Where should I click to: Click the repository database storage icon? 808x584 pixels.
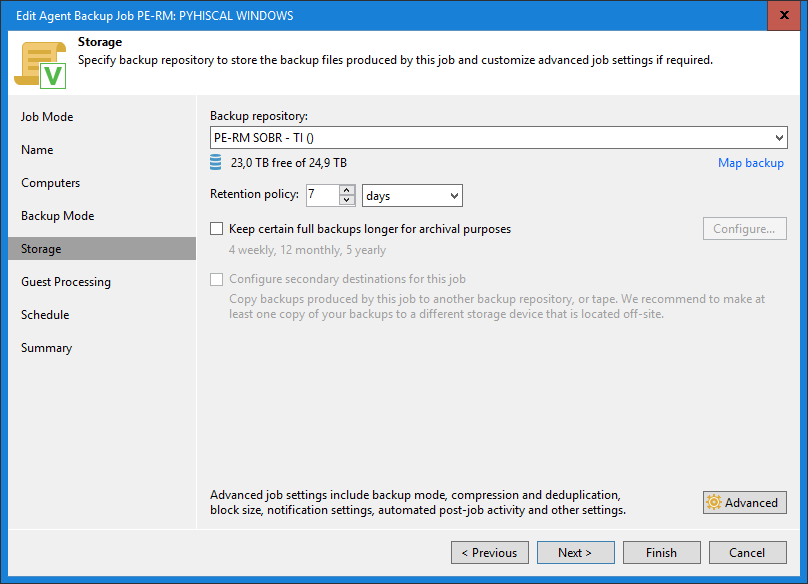pyautogui.click(x=216, y=162)
